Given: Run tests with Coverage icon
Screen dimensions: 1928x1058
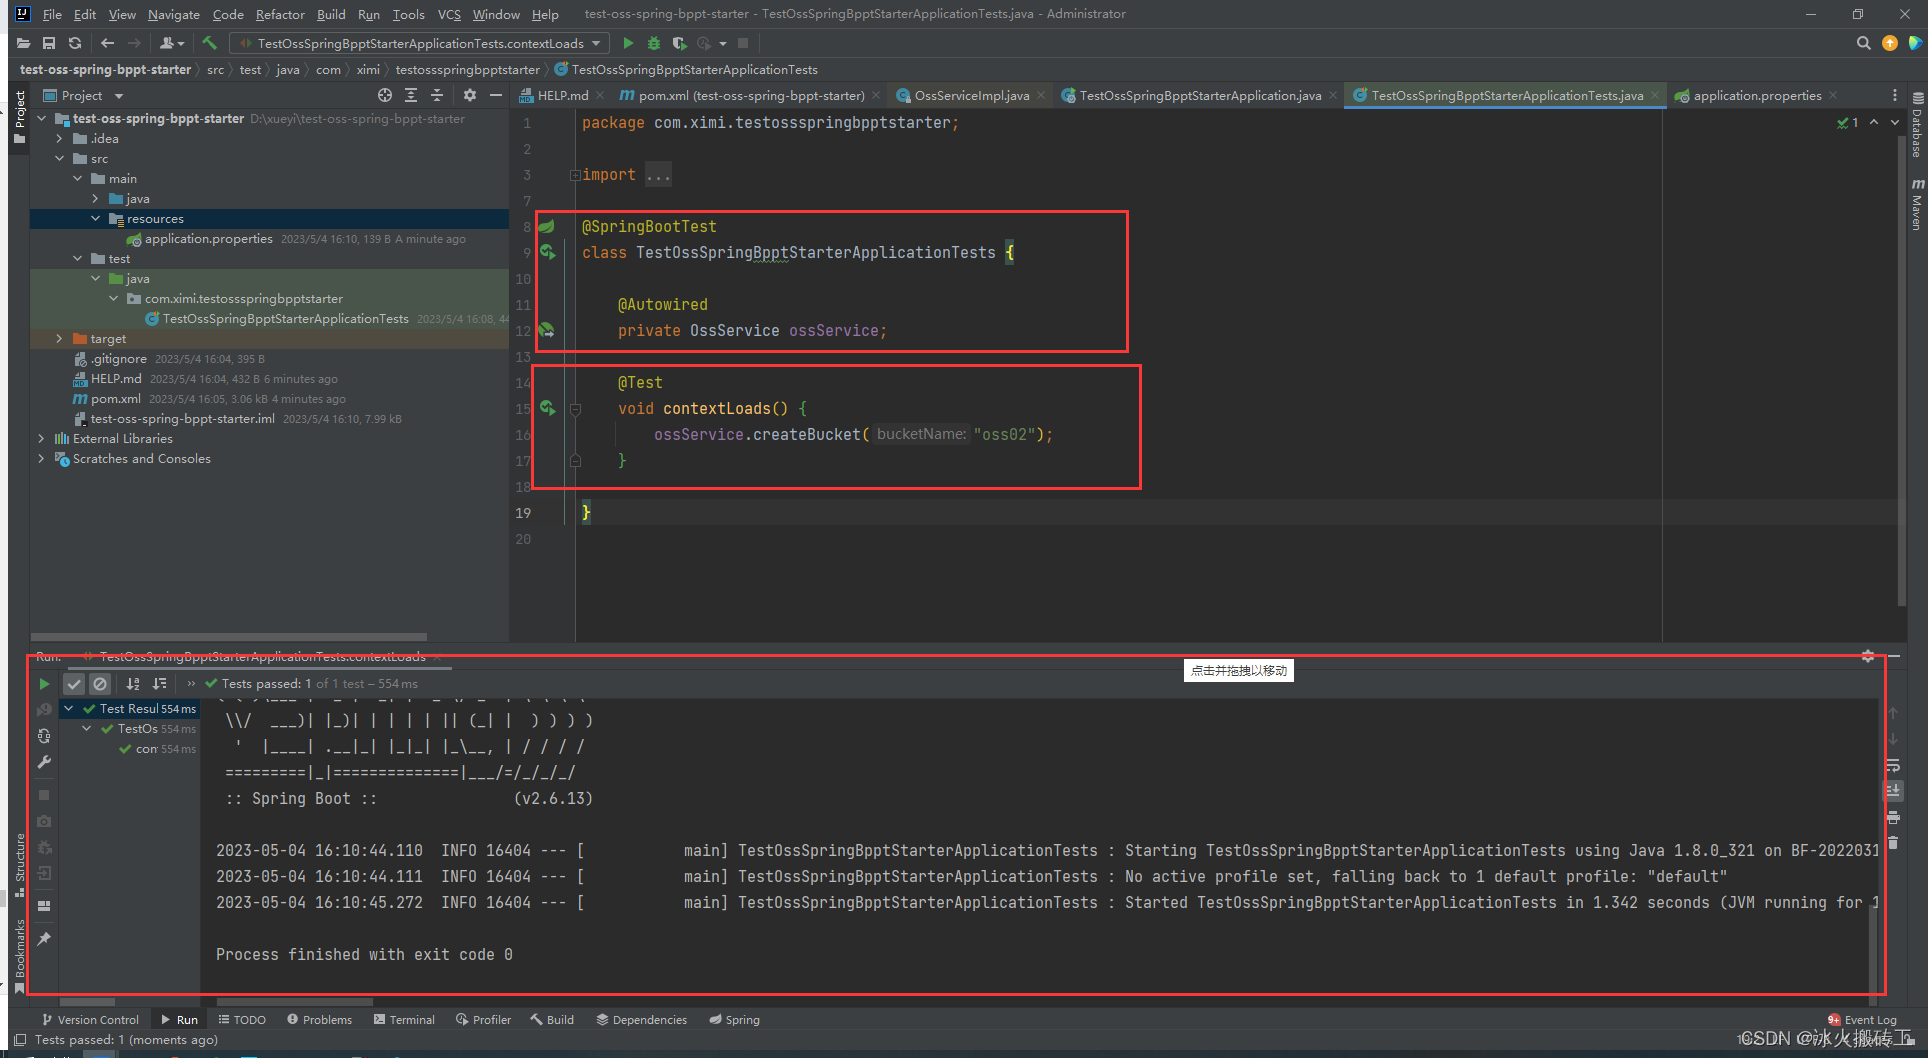Looking at the screenshot, I should (x=679, y=43).
